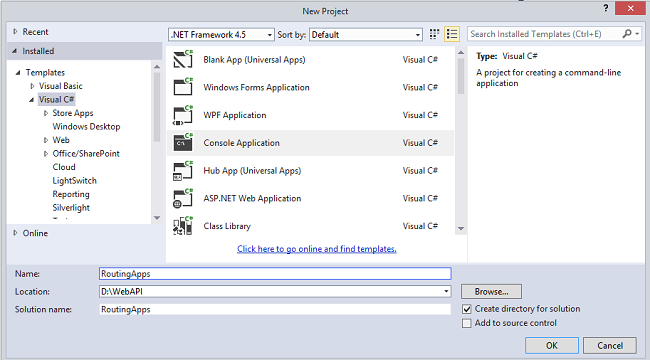Choose the ASP.NET Web Application icon
Image resolution: width=650 pixels, height=360 pixels.
(183, 198)
